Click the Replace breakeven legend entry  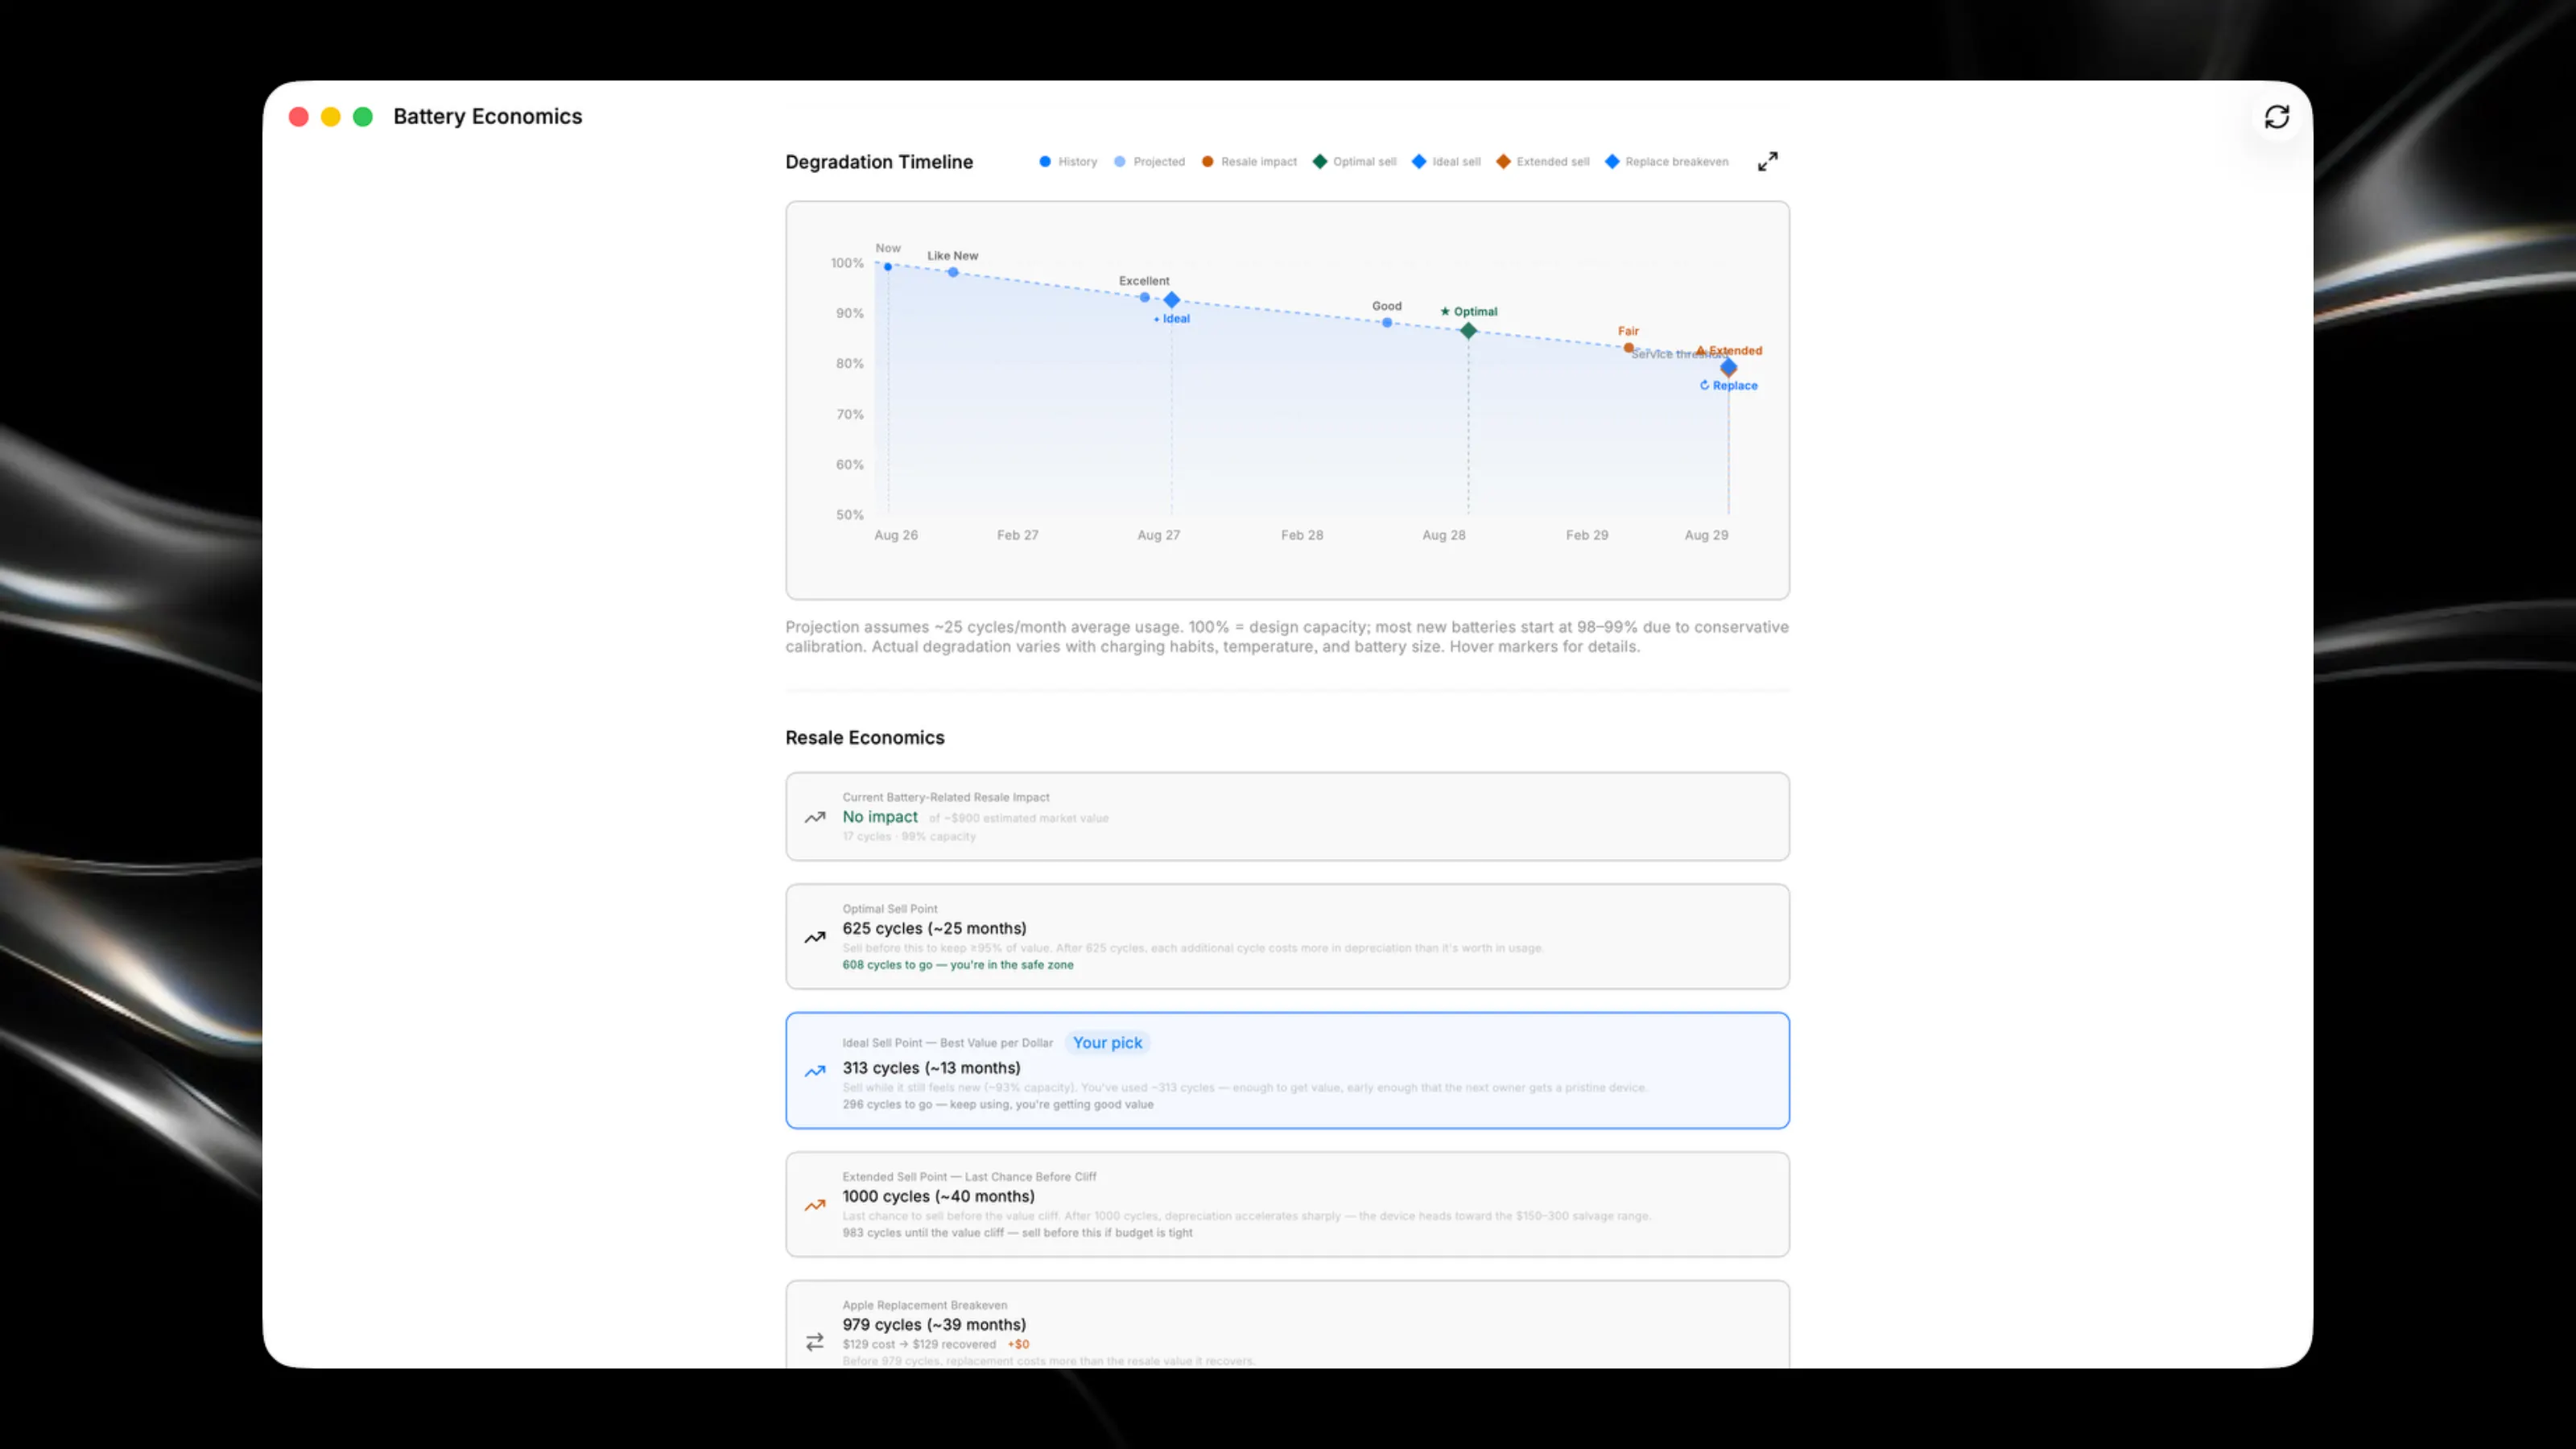(x=1667, y=162)
